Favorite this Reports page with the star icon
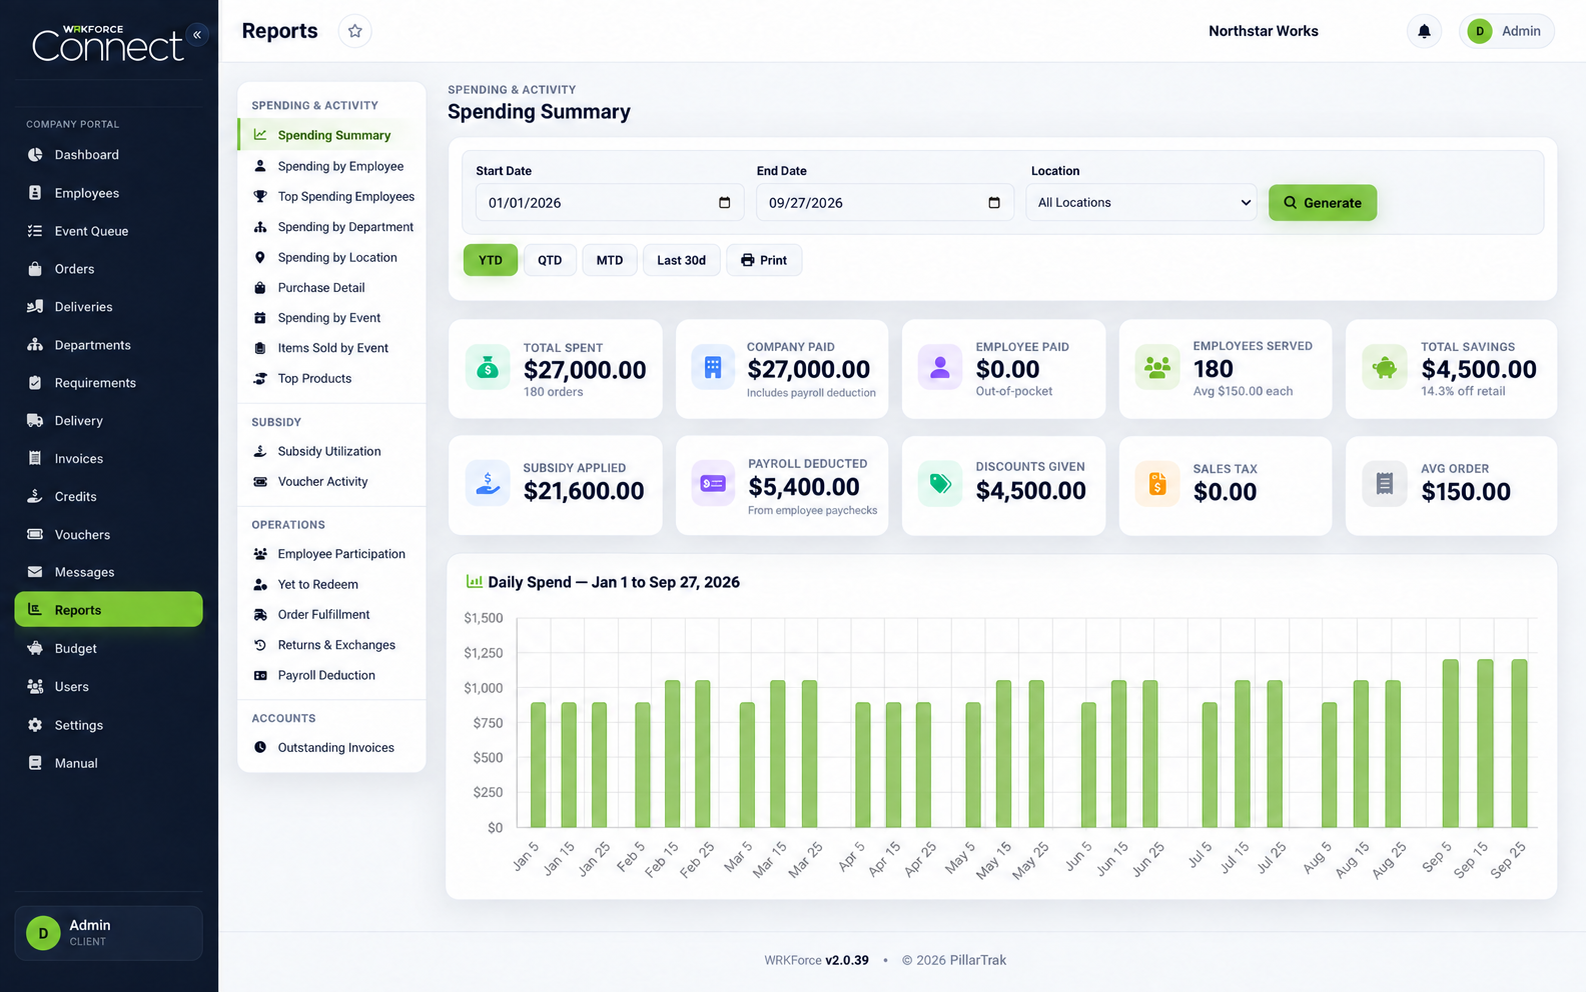 click(355, 31)
